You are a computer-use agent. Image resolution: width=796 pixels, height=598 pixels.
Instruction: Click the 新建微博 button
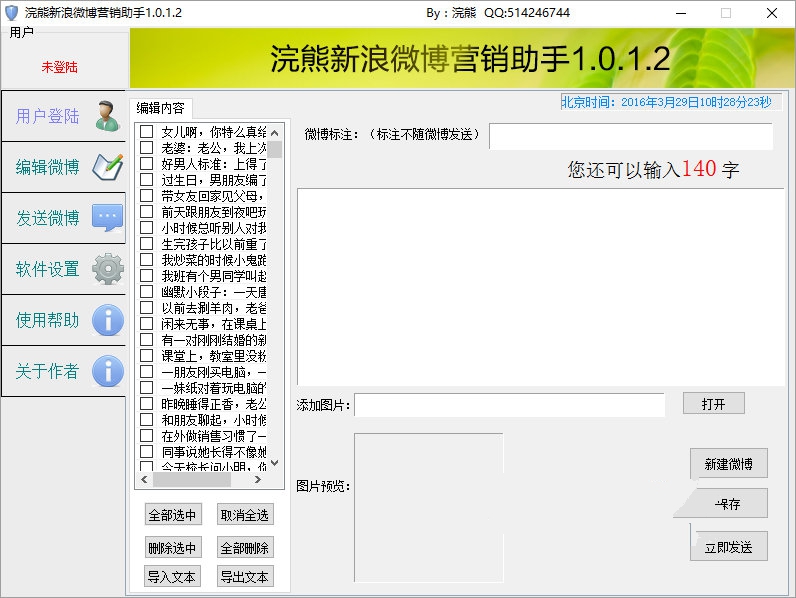point(728,463)
